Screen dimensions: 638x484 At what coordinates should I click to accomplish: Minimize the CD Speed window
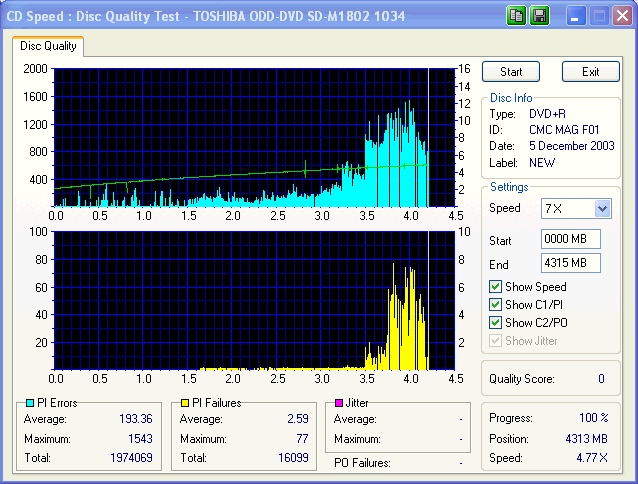(577, 16)
